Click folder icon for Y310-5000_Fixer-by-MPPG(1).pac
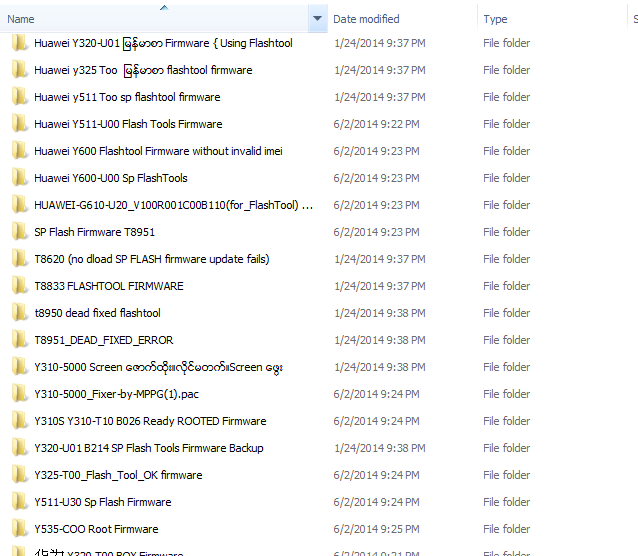This screenshot has height=556, width=638. (x=19, y=394)
